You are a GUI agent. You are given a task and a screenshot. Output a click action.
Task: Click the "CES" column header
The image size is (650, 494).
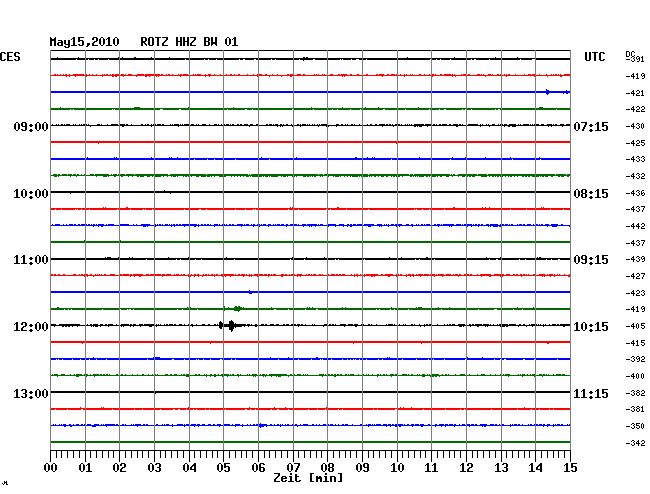(x=10, y=57)
